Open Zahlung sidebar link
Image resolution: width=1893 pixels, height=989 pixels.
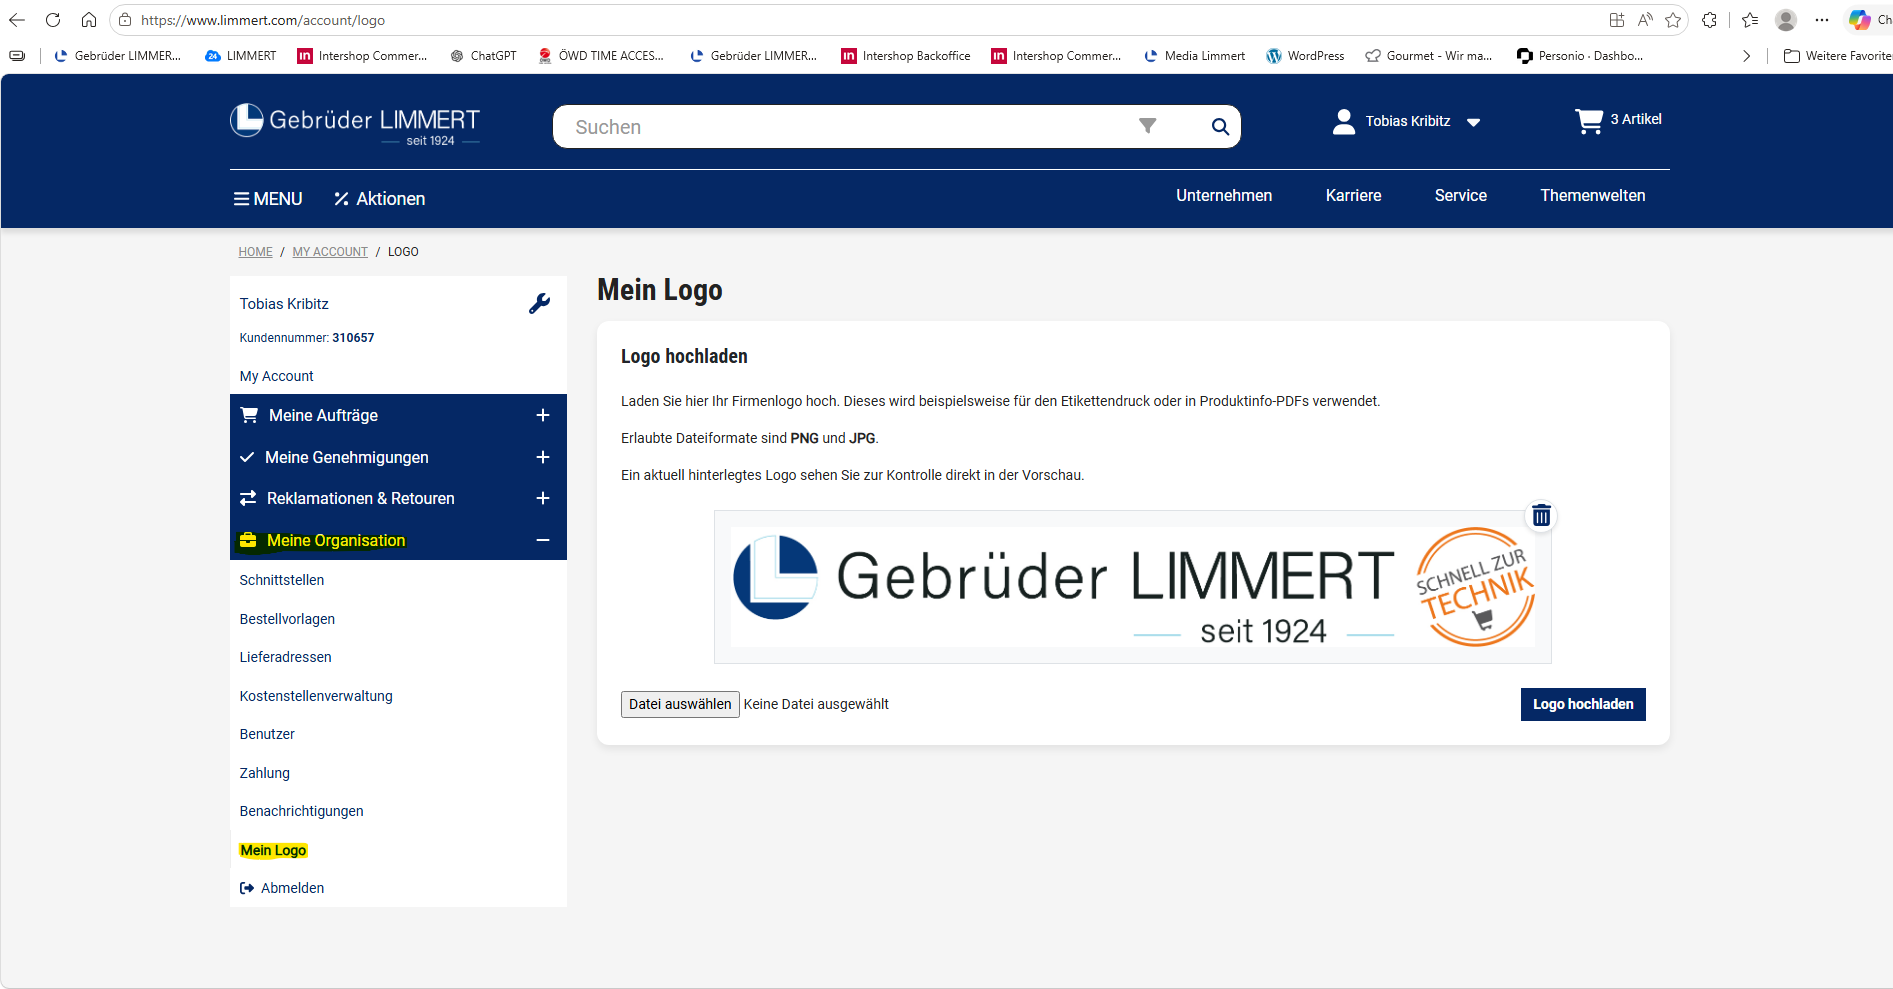click(x=264, y=773)
